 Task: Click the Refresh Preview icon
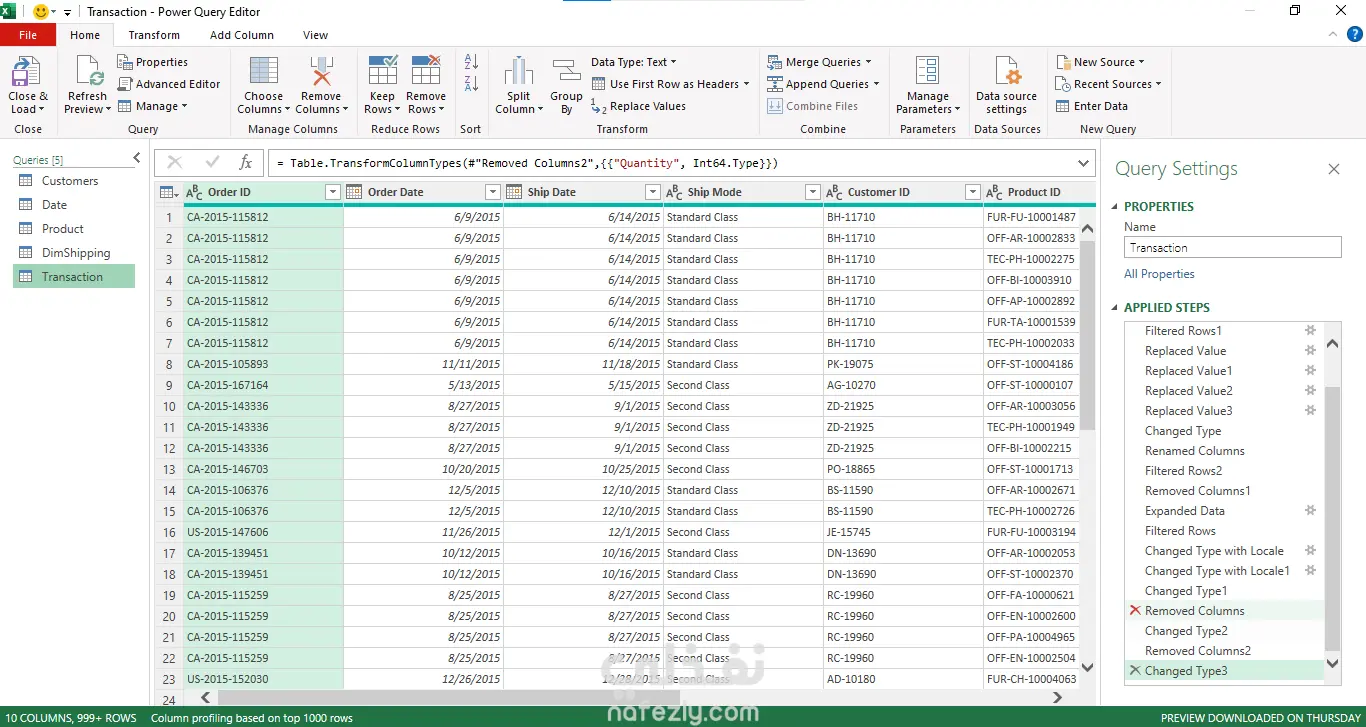[87, 74]
